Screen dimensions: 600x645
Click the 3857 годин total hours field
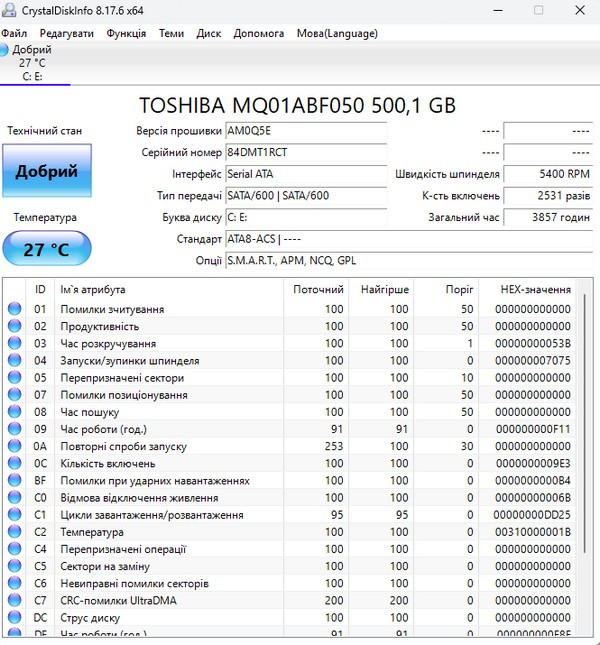pyautogui.click(x=548, y=217)
